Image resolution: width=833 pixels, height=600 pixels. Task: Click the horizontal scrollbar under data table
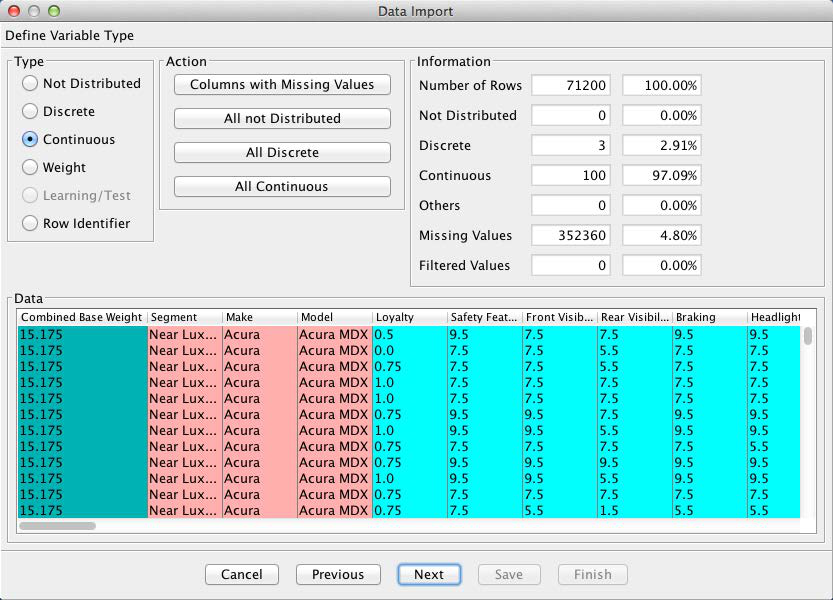[58, 525]
